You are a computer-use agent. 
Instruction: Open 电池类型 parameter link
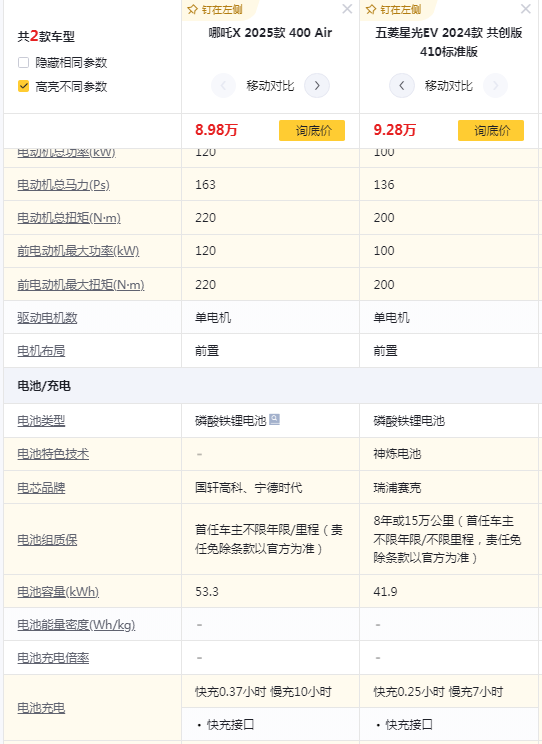click(x=41, y=421)
